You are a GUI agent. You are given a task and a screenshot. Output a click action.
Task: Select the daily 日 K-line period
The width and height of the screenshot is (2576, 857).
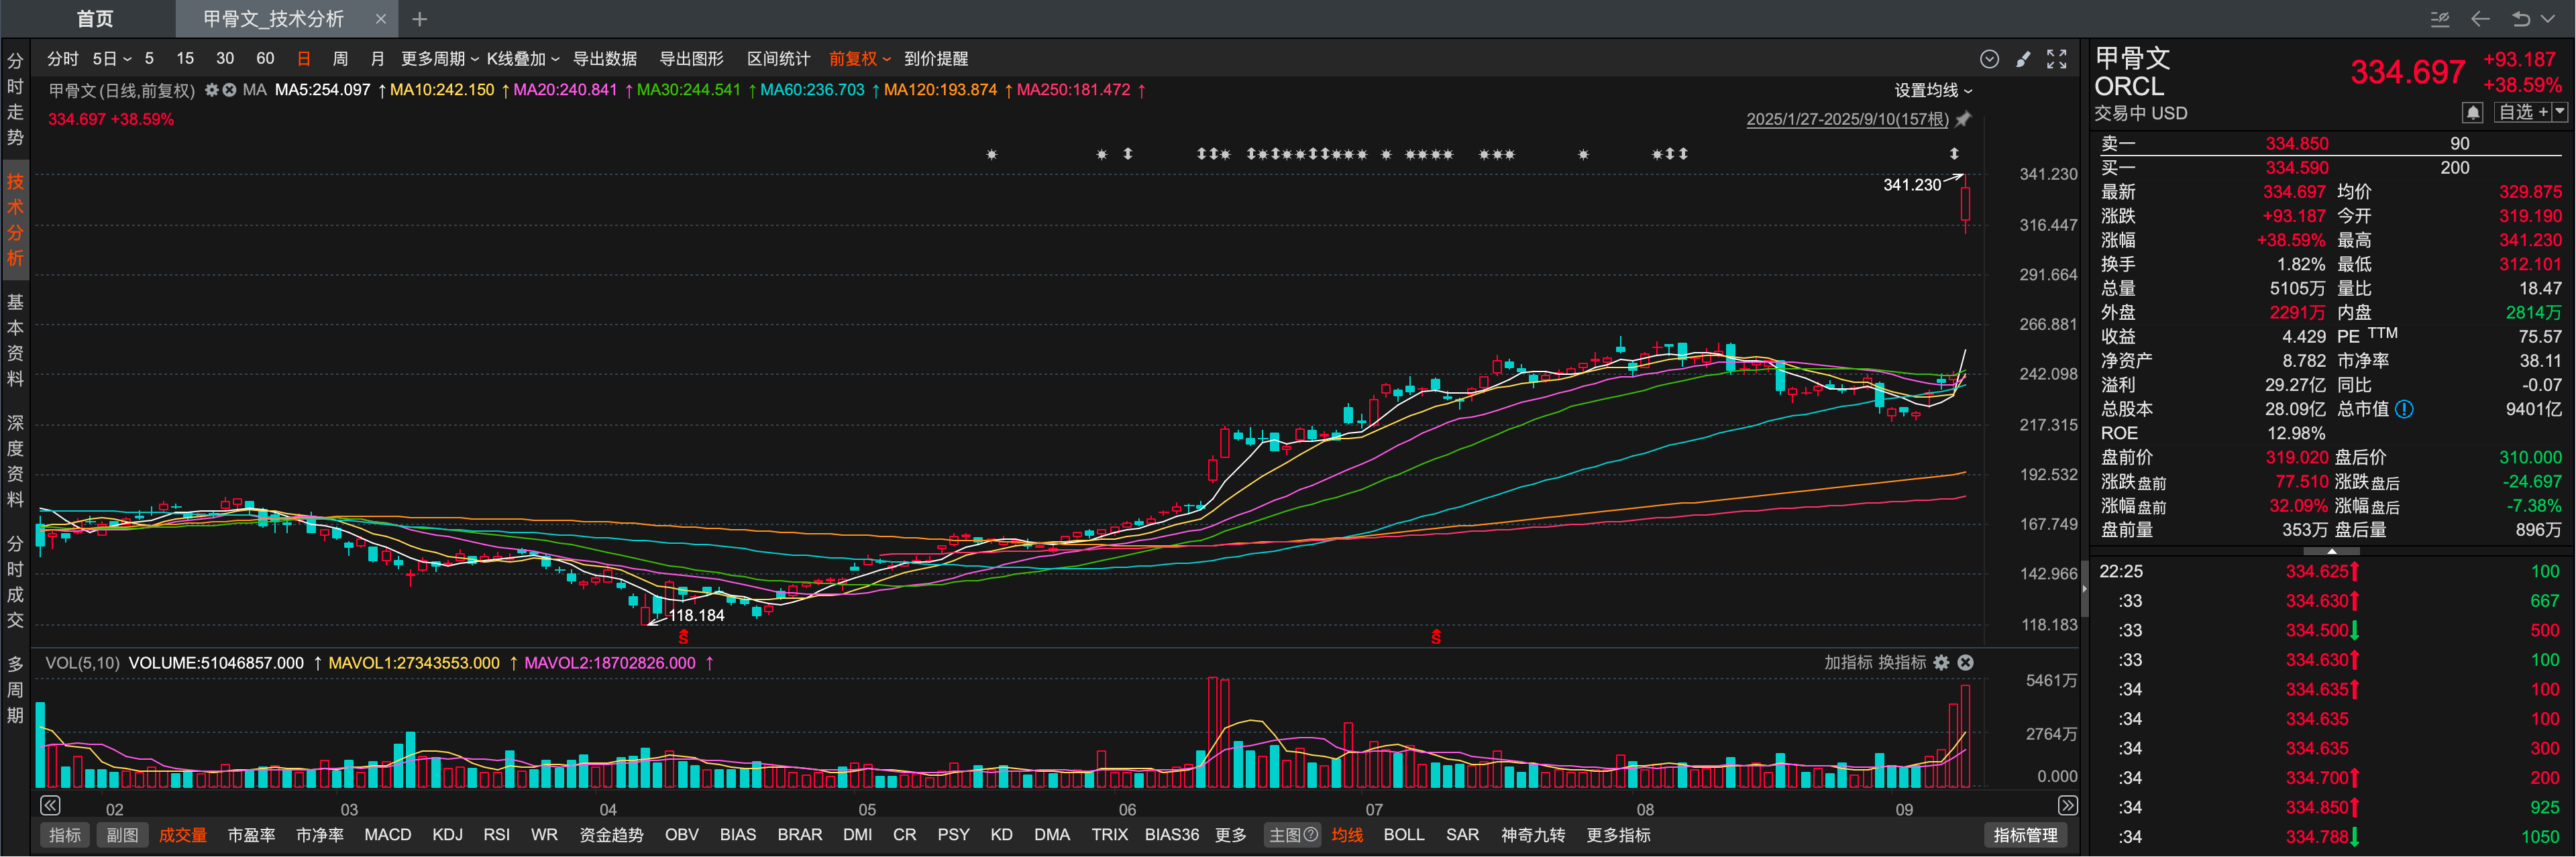pos(304,59)
